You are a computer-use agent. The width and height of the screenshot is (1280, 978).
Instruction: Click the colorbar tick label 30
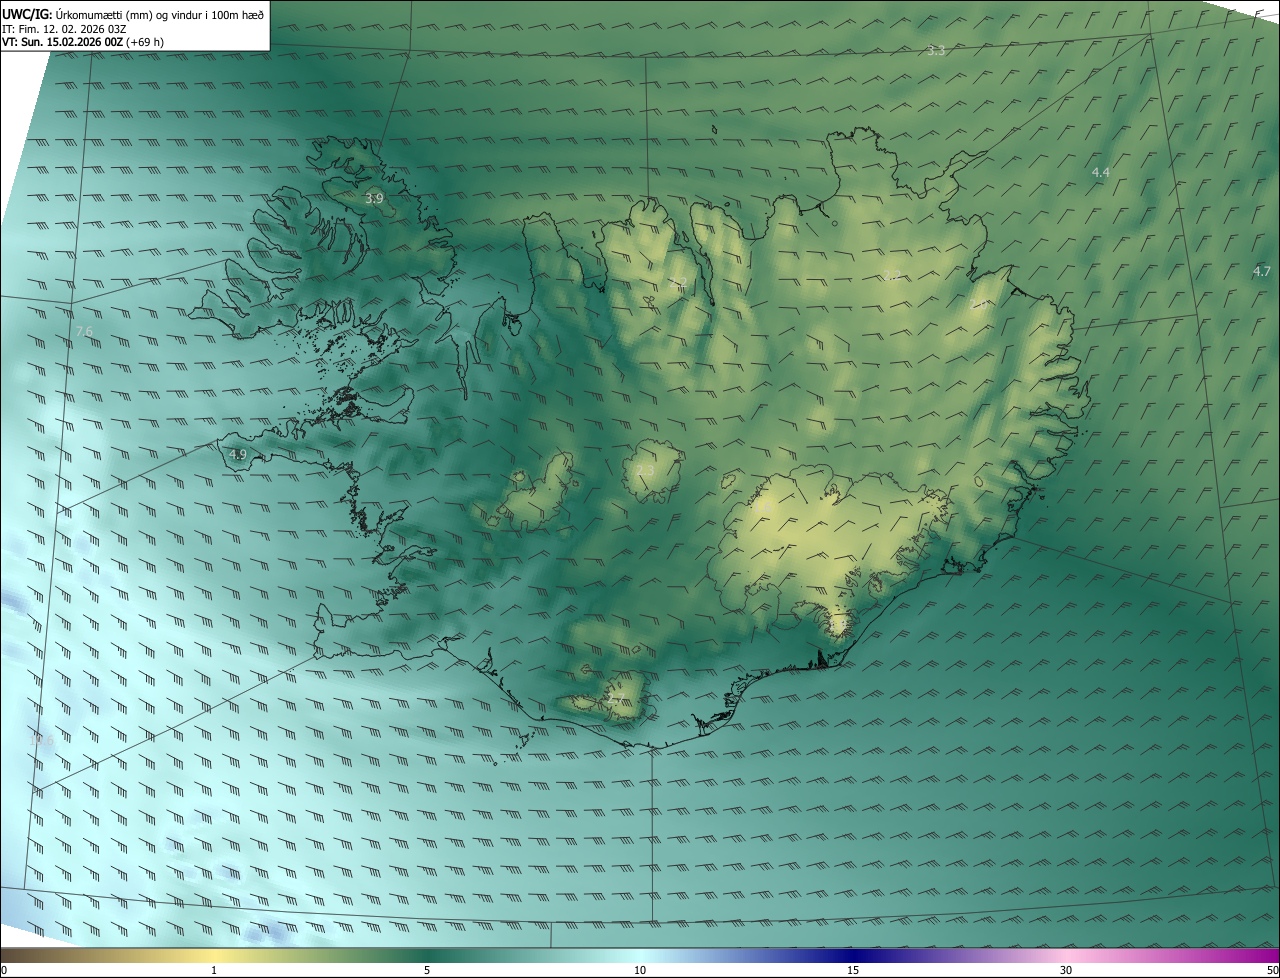point(1066,970)
